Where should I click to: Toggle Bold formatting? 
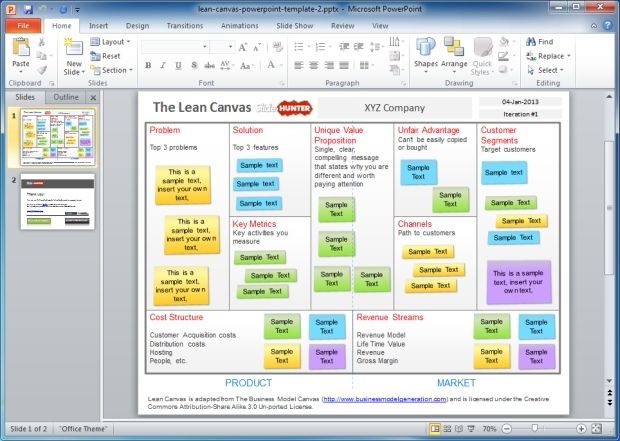148,65
